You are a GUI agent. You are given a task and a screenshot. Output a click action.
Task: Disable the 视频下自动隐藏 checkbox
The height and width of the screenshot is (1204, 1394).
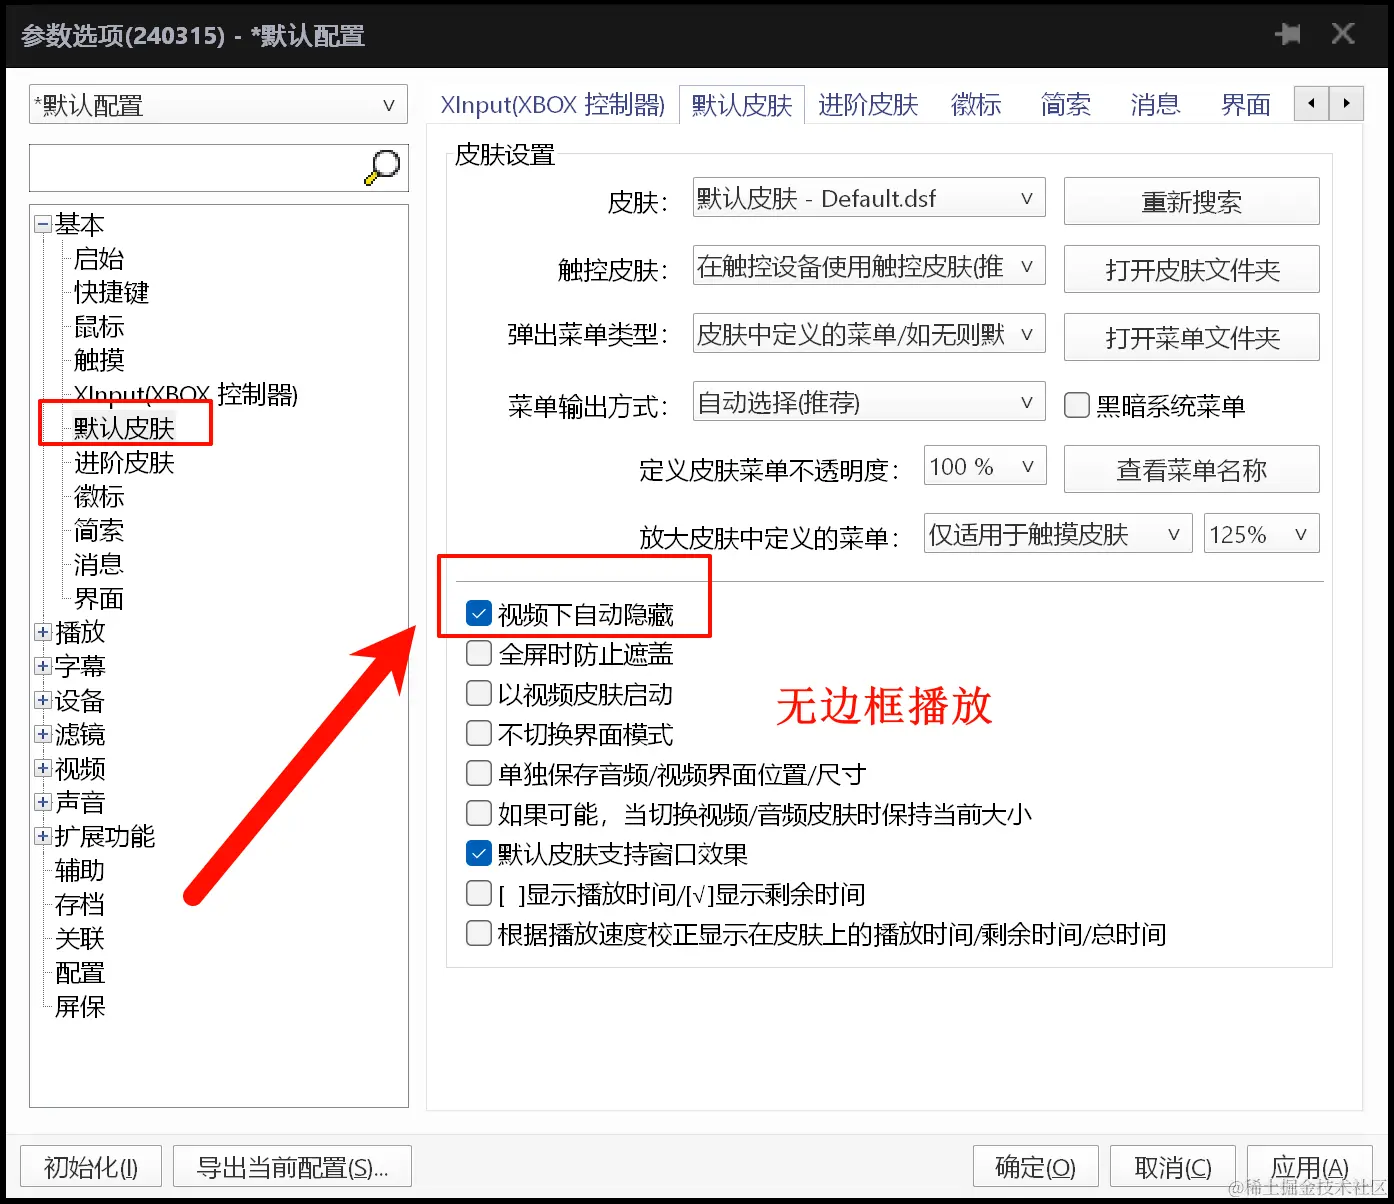point(478,613)
